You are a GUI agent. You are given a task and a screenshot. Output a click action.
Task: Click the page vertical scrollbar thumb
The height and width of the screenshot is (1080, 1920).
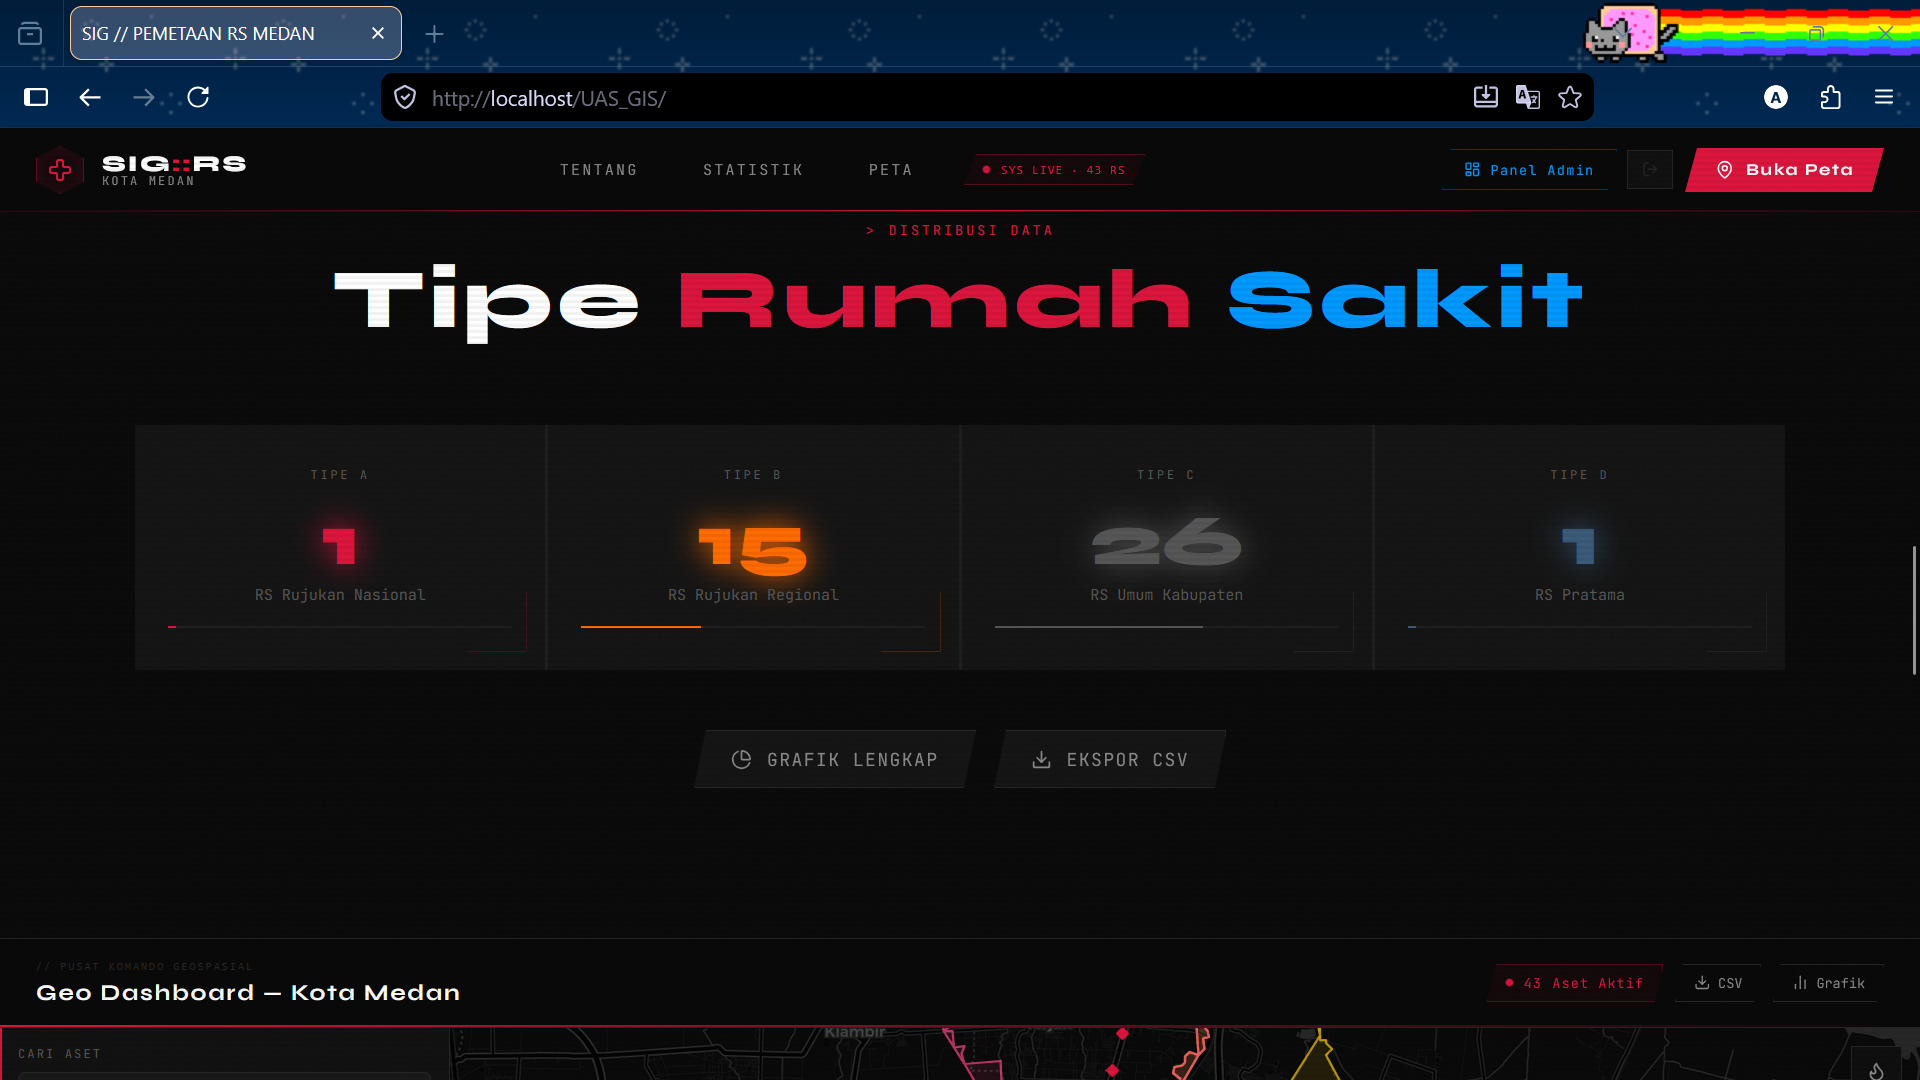click(x=1914, y=610)
